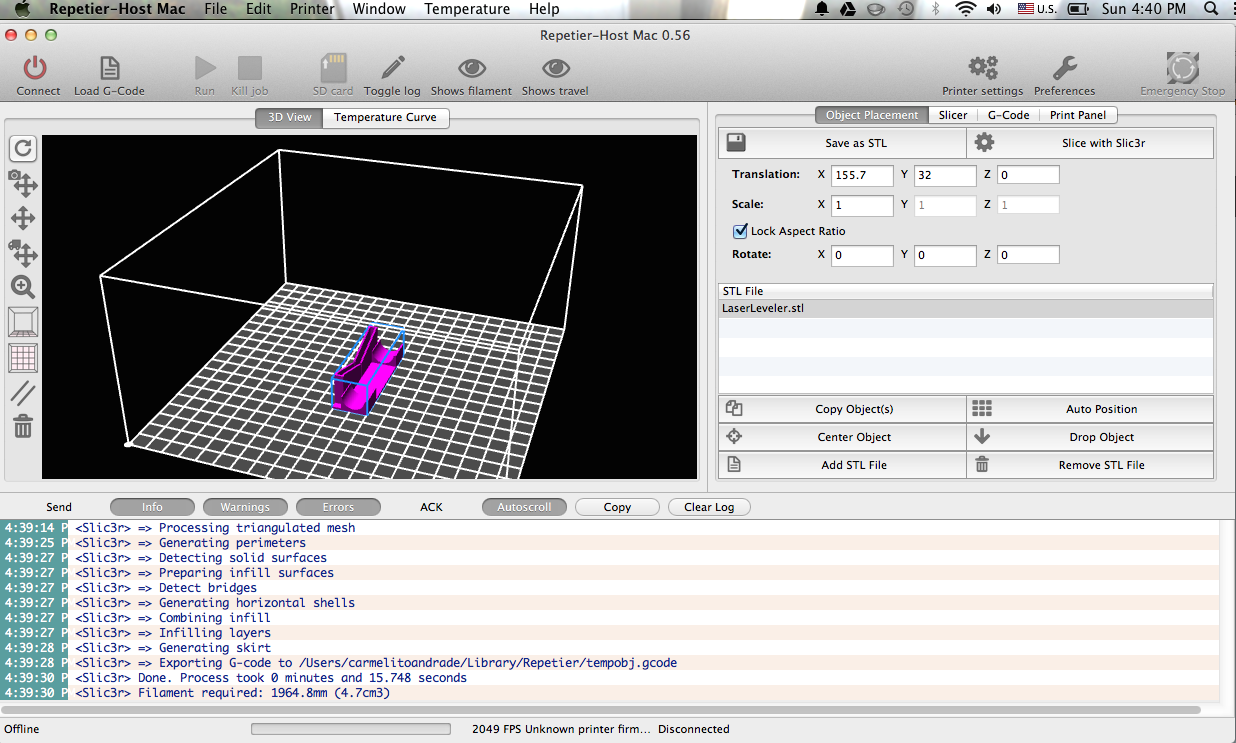Open the Print Panel tab
This screenshot has width=1236, height=743.
[x=1078, y=115]
